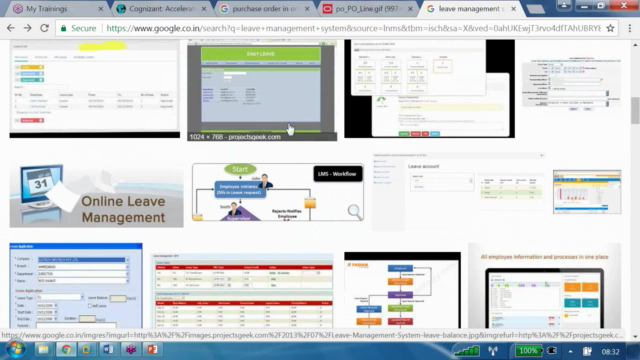
Task: Go forward using the browser forward arrow
Action: [x=27, y=28]
